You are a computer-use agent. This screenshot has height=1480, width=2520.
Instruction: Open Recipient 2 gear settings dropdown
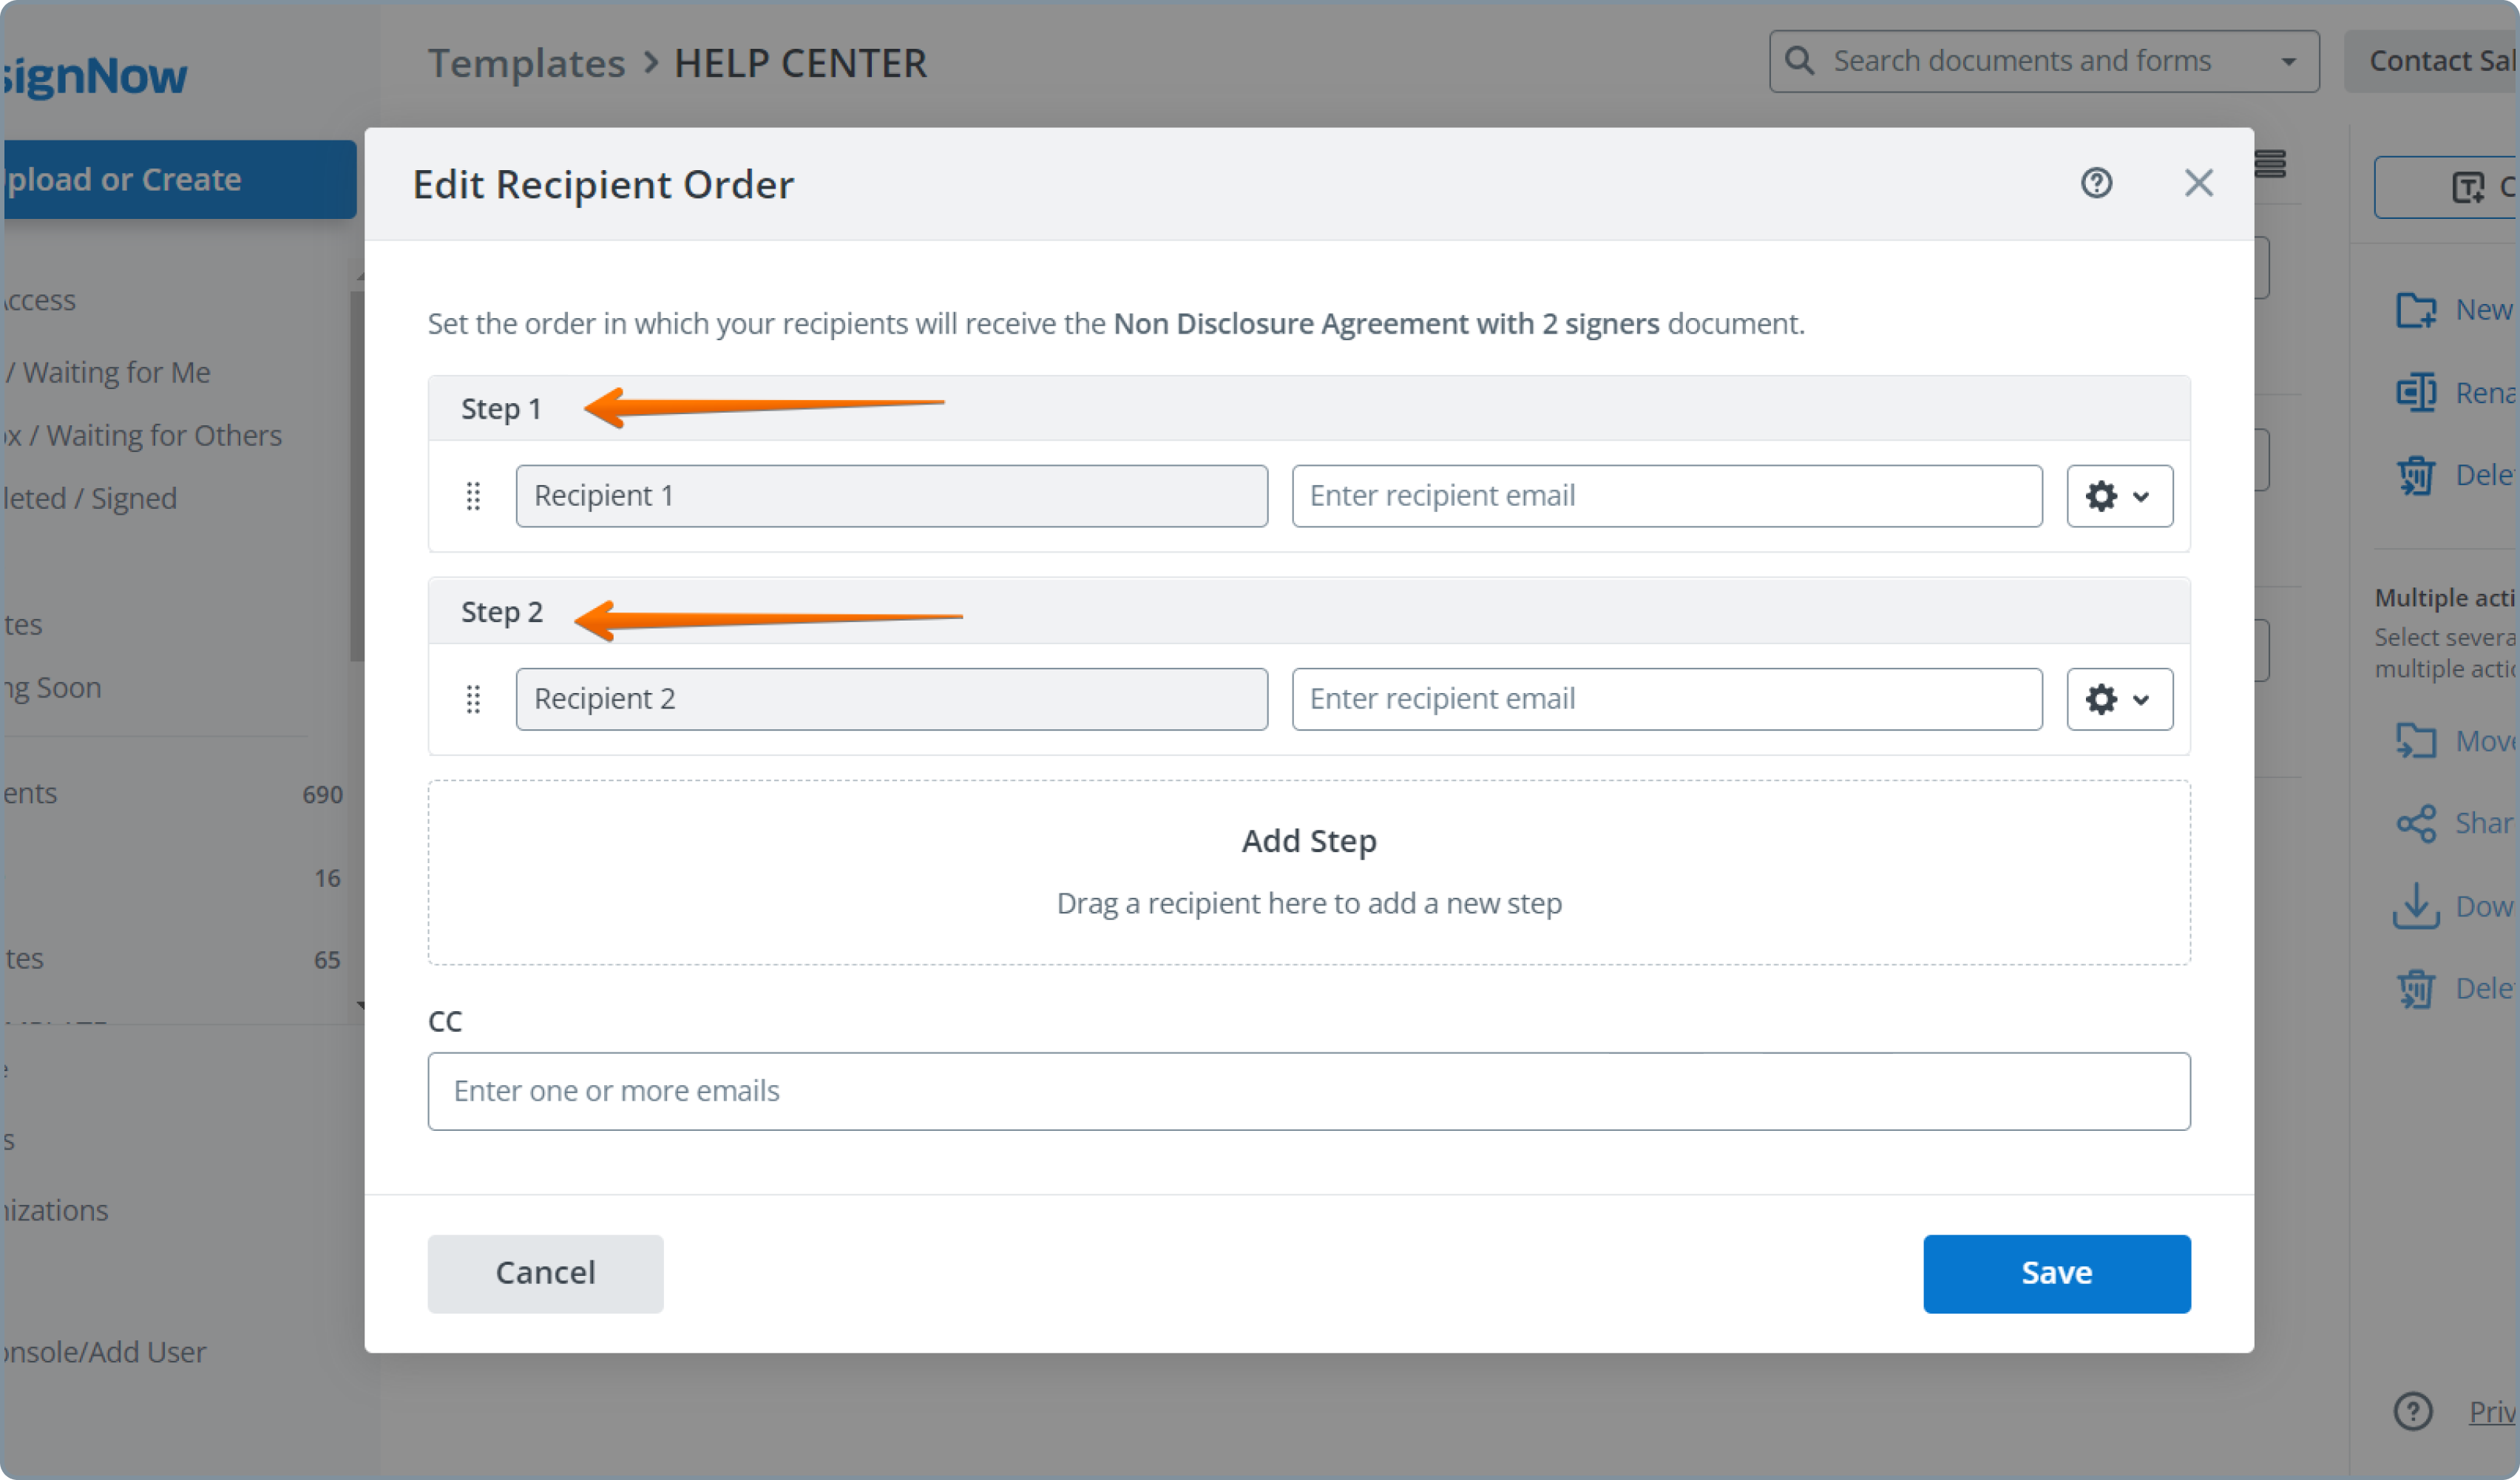tap(2119, 699)
